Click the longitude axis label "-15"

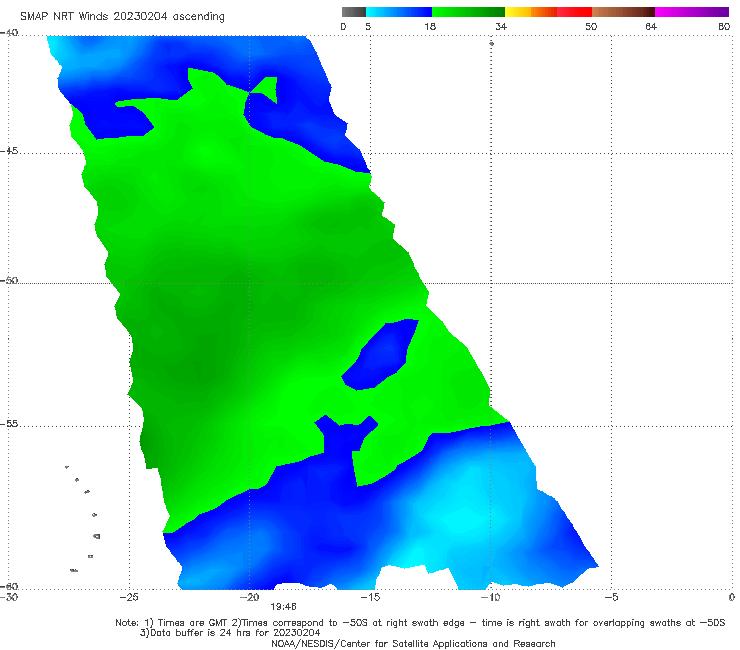tap(370, 598)
